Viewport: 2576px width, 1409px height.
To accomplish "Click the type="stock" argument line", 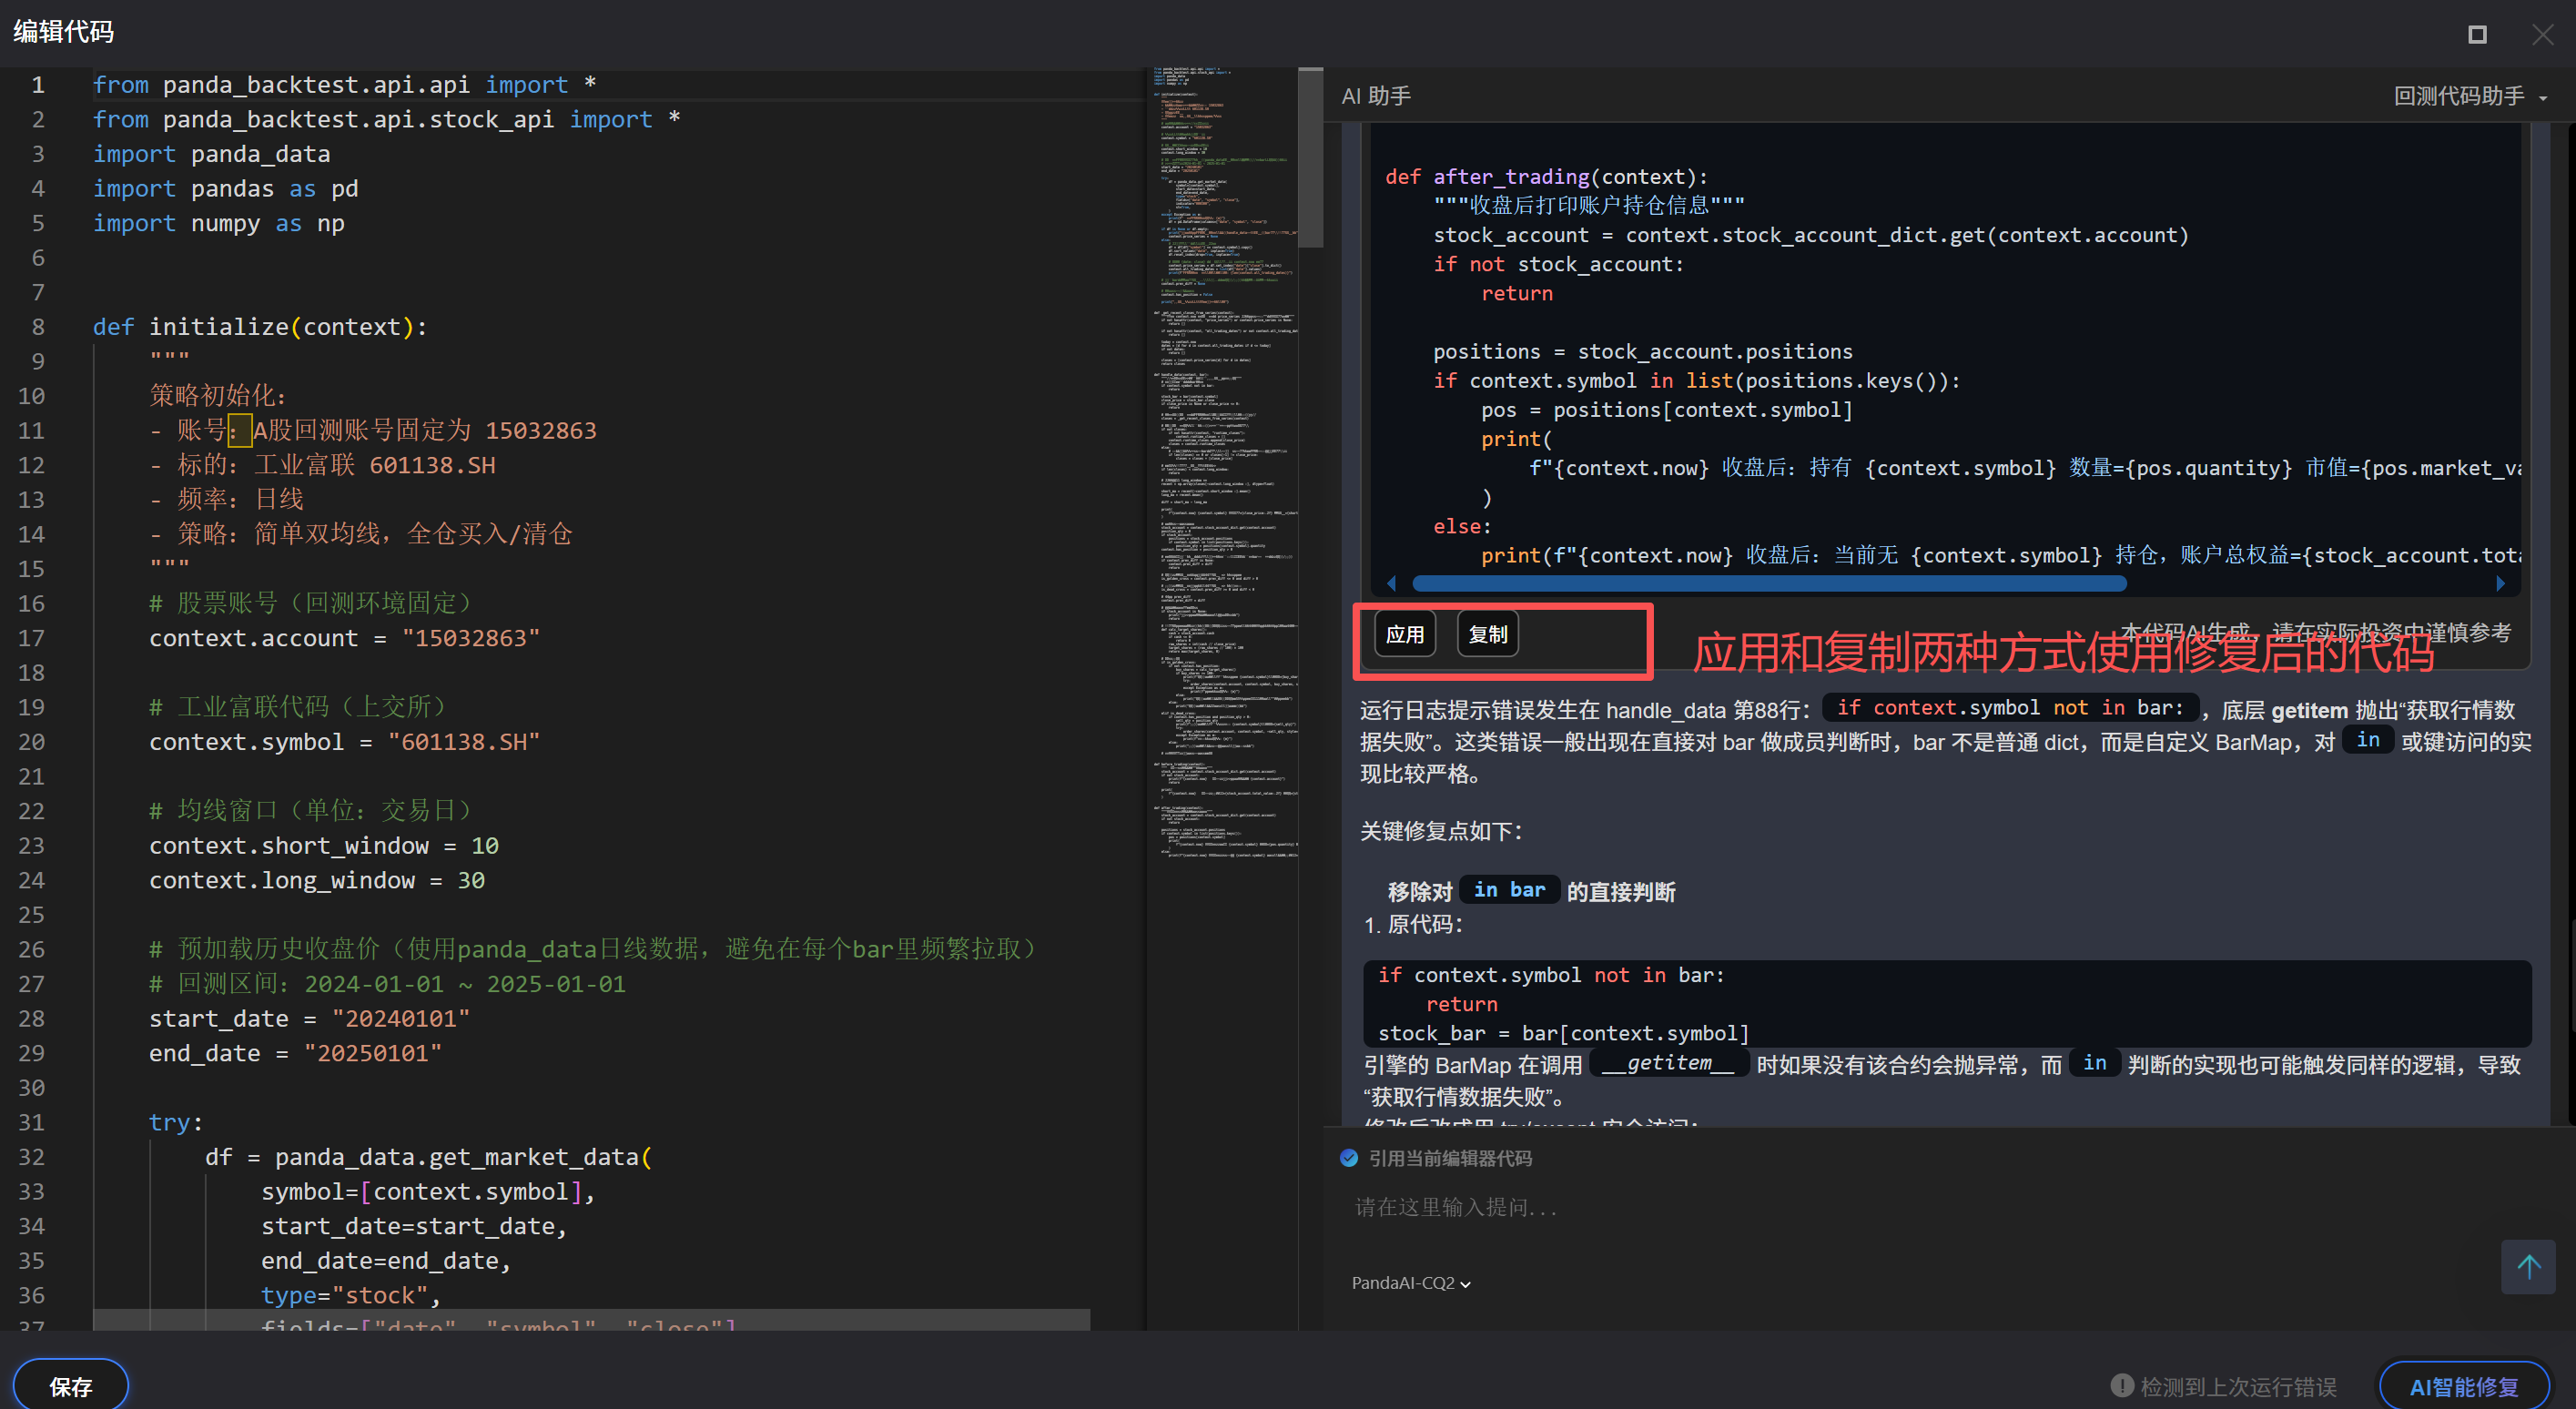I will pyautogui.click(x=351, y=1296).
